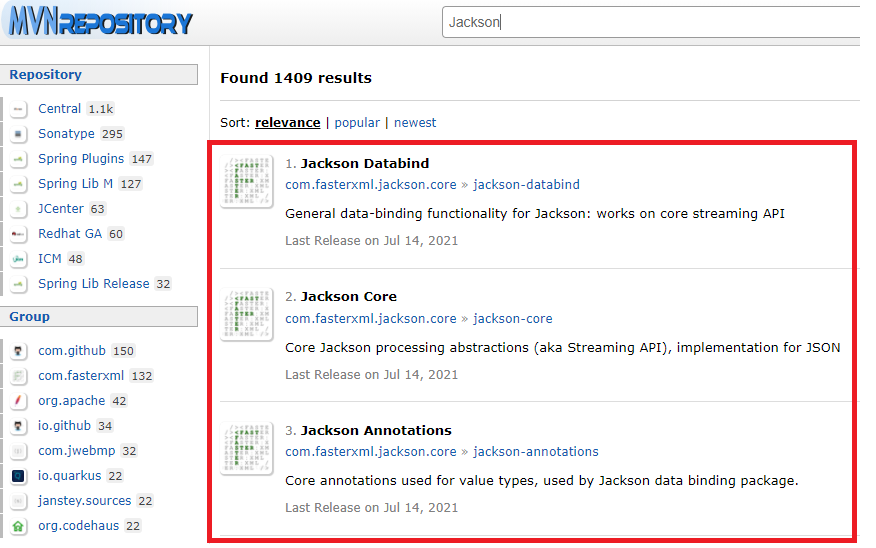This screenshot has height=548, width=876.
Task: Open the jackson-databind artifact link
Action: point(526,185)
